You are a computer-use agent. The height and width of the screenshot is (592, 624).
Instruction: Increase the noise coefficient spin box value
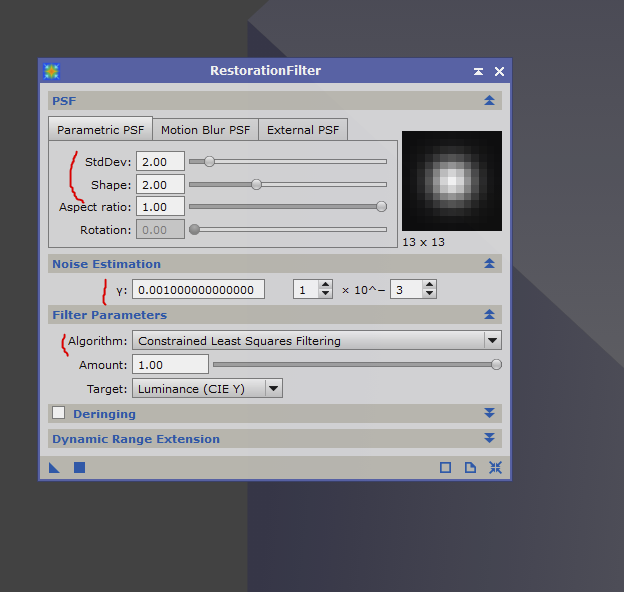click(325, 285)
